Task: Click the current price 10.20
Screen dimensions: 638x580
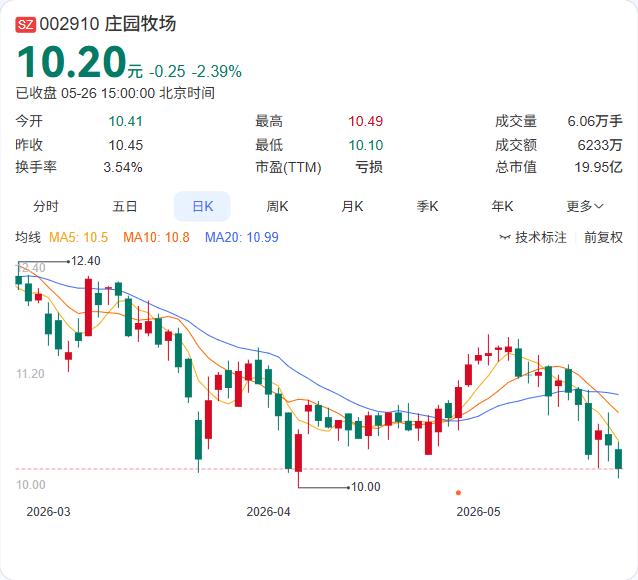Action: (x=72, y=62)
